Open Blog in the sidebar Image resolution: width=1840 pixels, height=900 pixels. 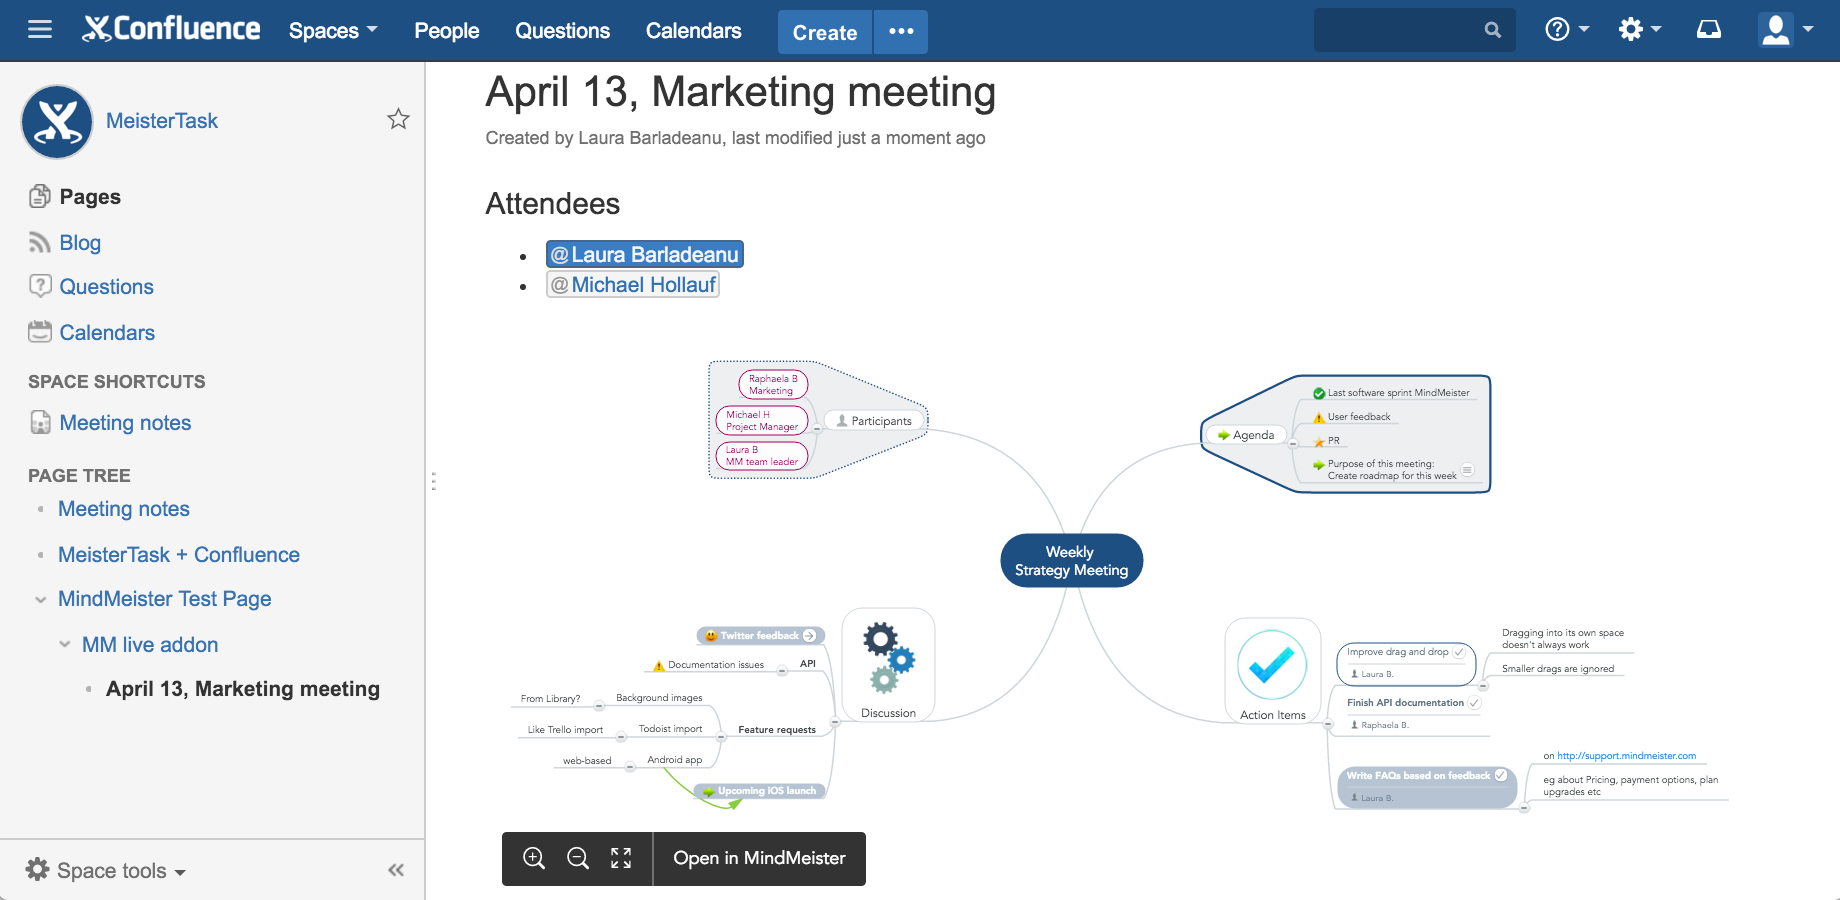point(80,243)
